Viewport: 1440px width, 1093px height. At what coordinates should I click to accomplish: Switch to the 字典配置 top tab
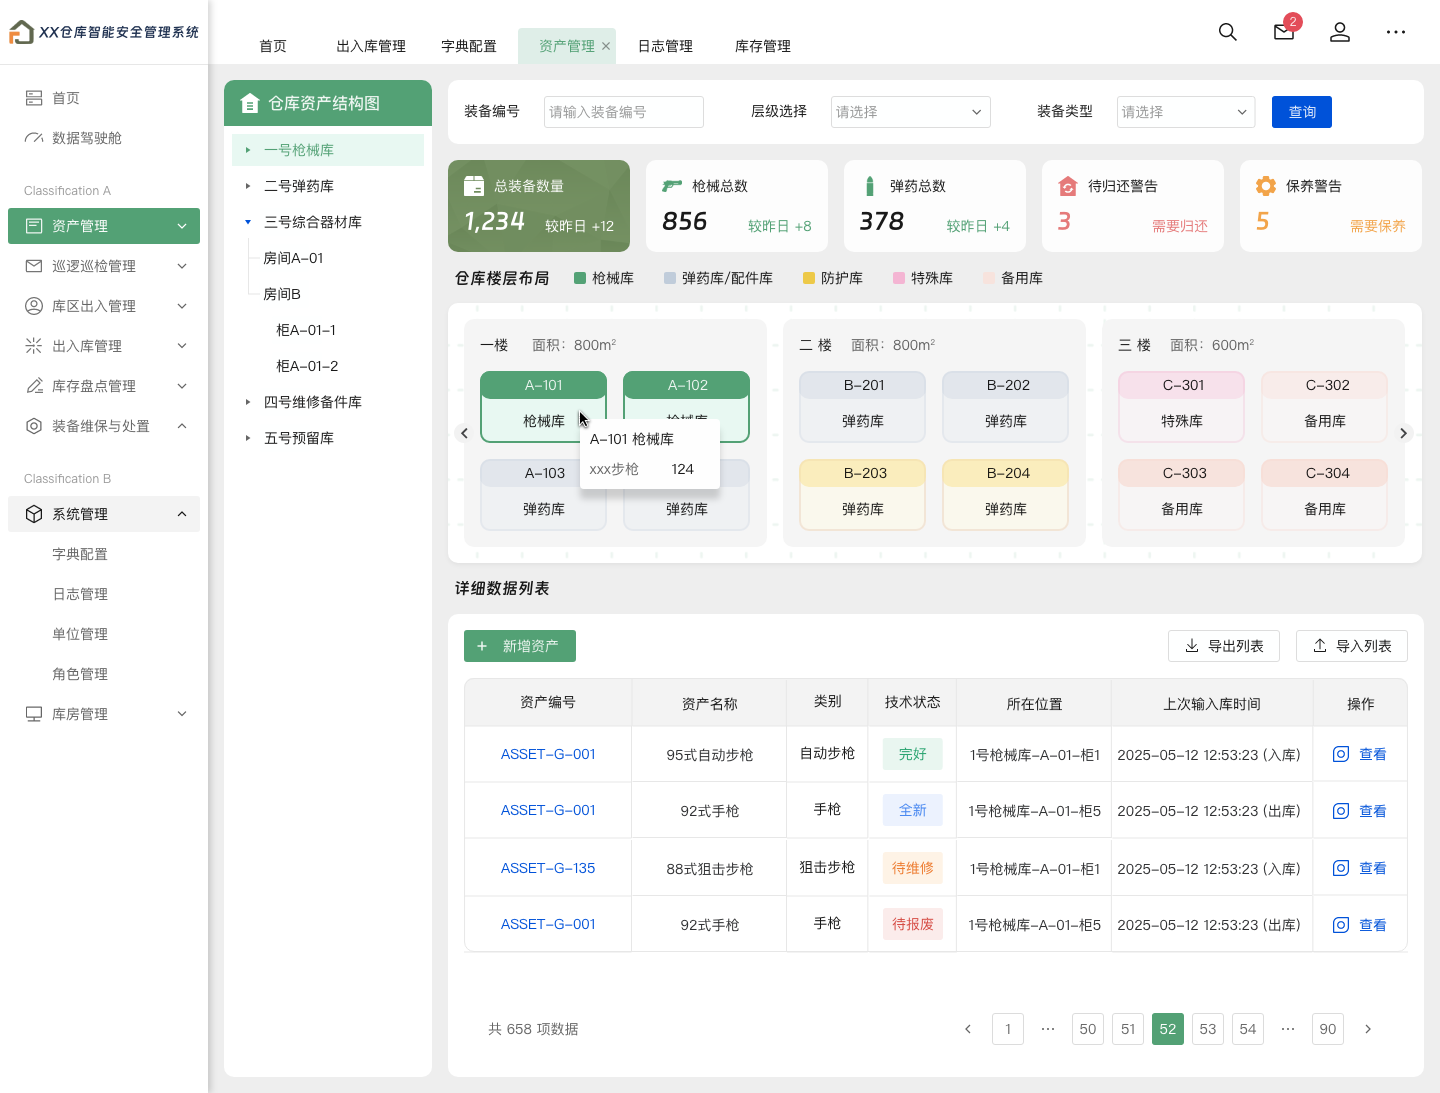pyautogui.click(x=469, y=46)
